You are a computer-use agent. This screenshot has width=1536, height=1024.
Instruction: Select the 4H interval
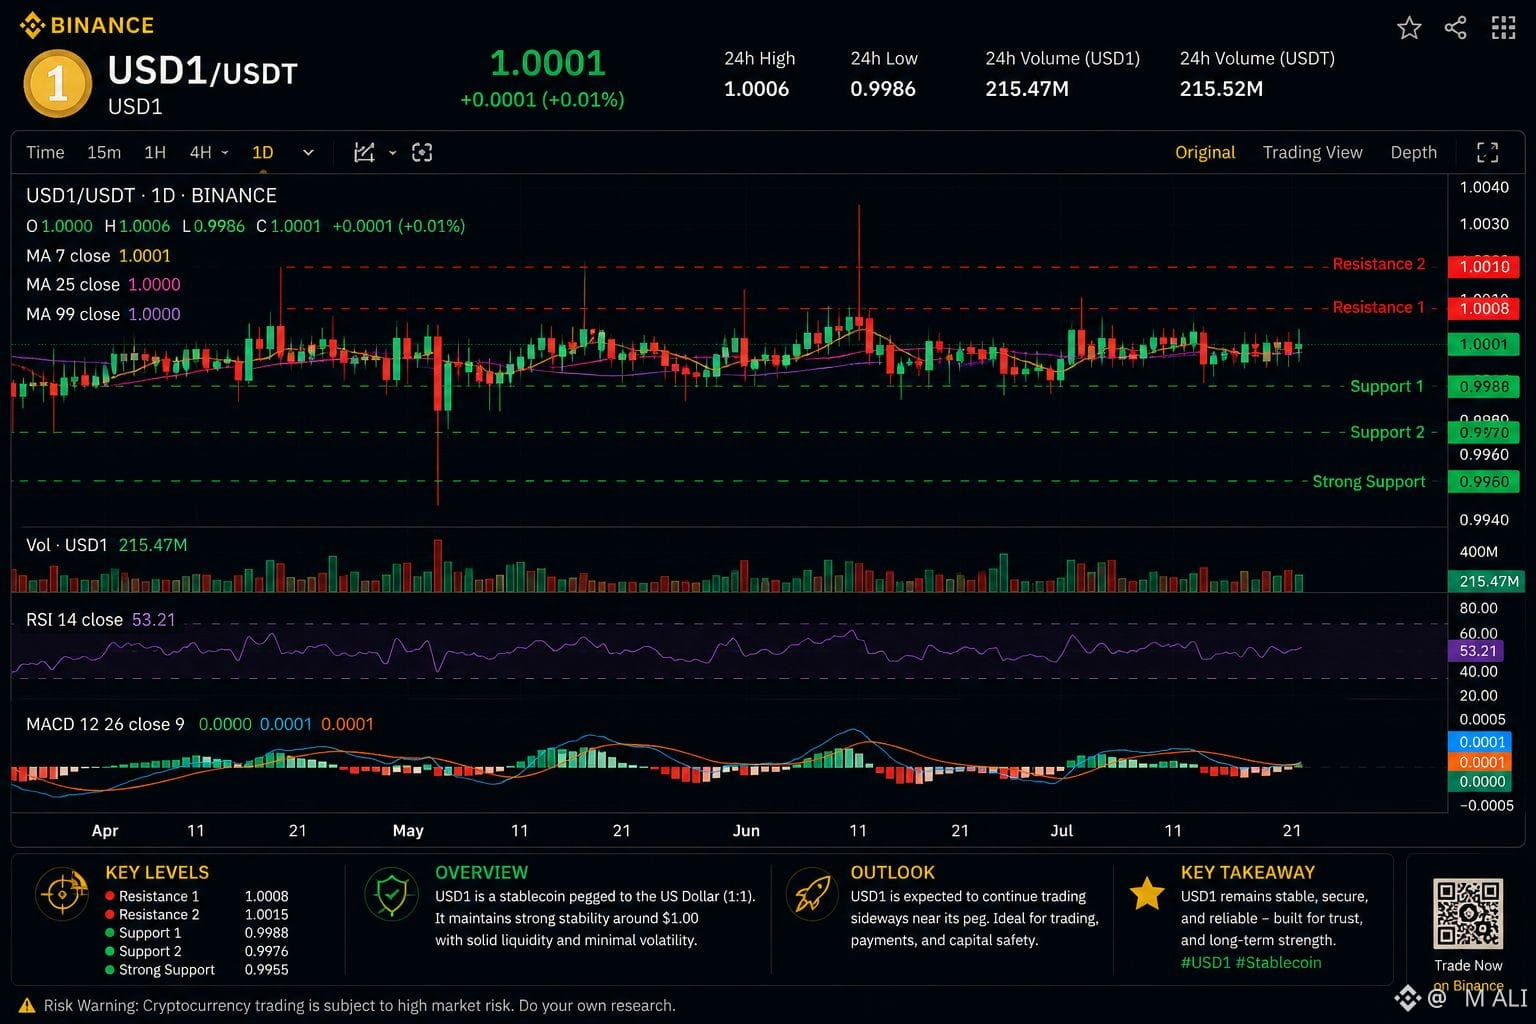click(x=200, y=152)
